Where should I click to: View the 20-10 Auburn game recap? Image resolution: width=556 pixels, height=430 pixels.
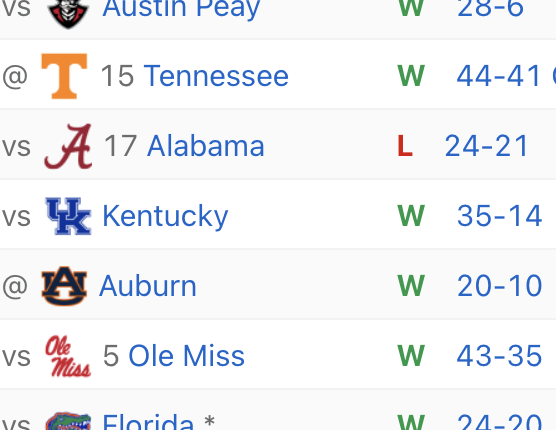pos(500,285)
